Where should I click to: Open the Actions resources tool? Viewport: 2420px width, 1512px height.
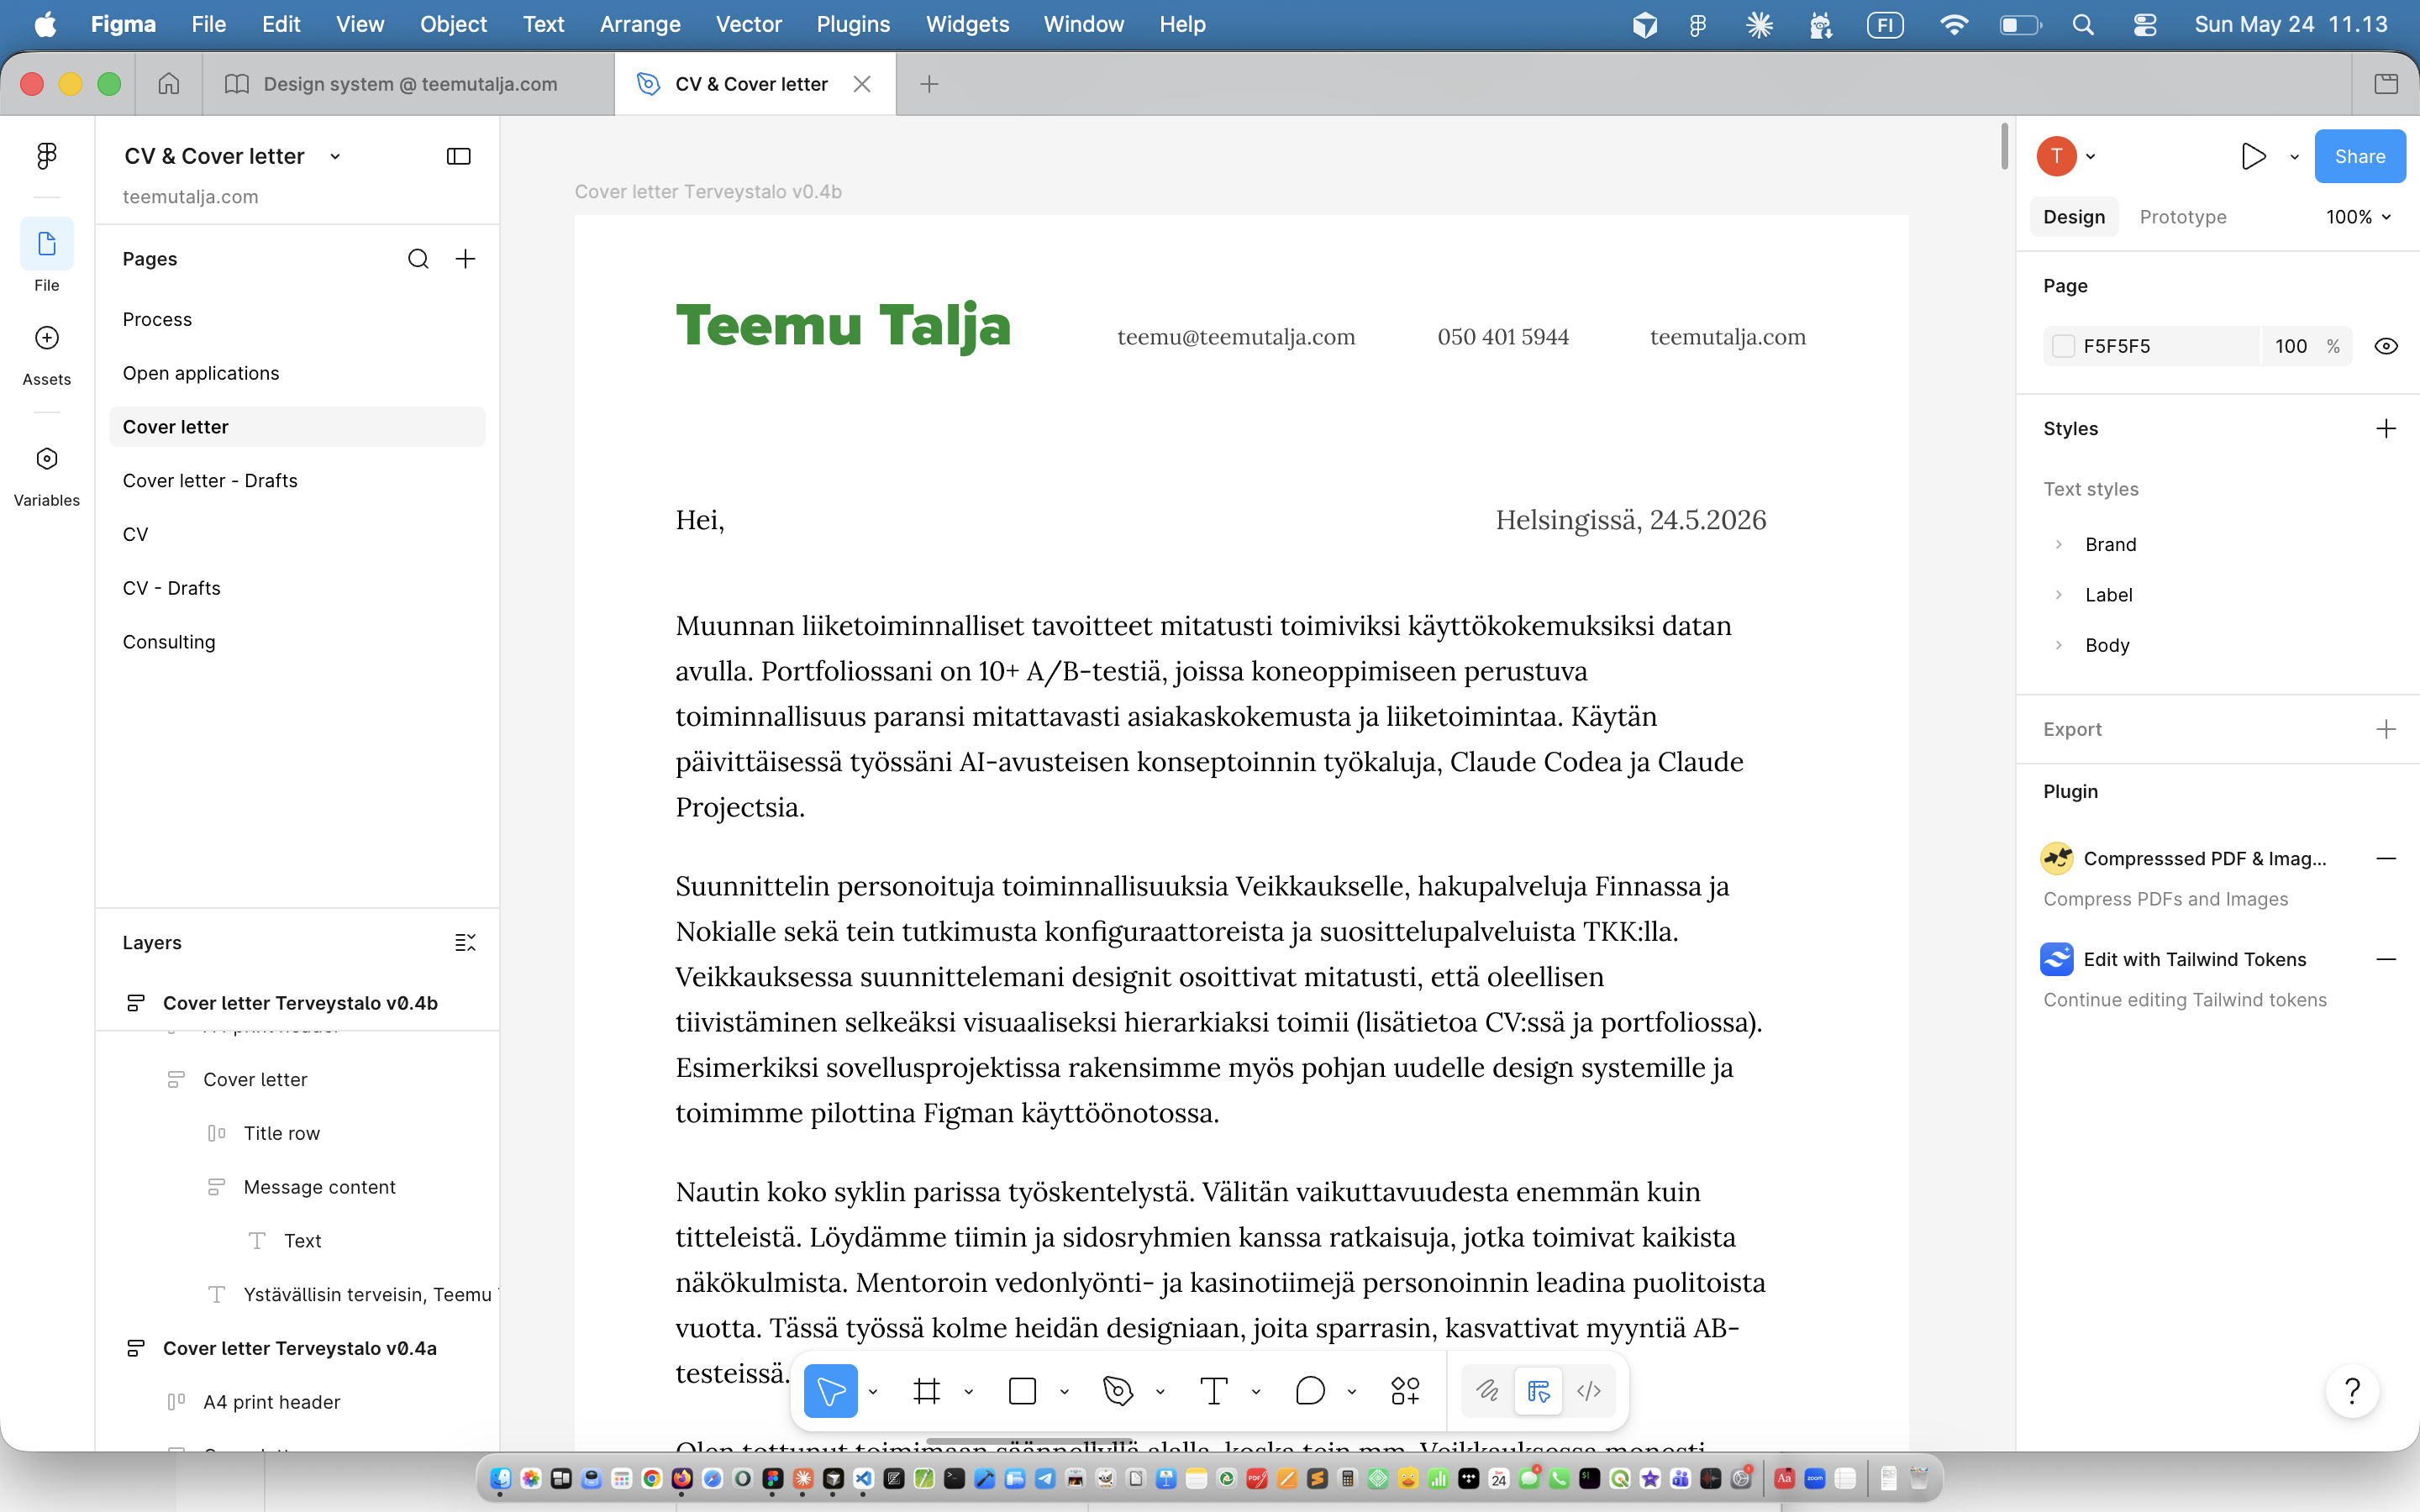click(x=1405, y=1390)
